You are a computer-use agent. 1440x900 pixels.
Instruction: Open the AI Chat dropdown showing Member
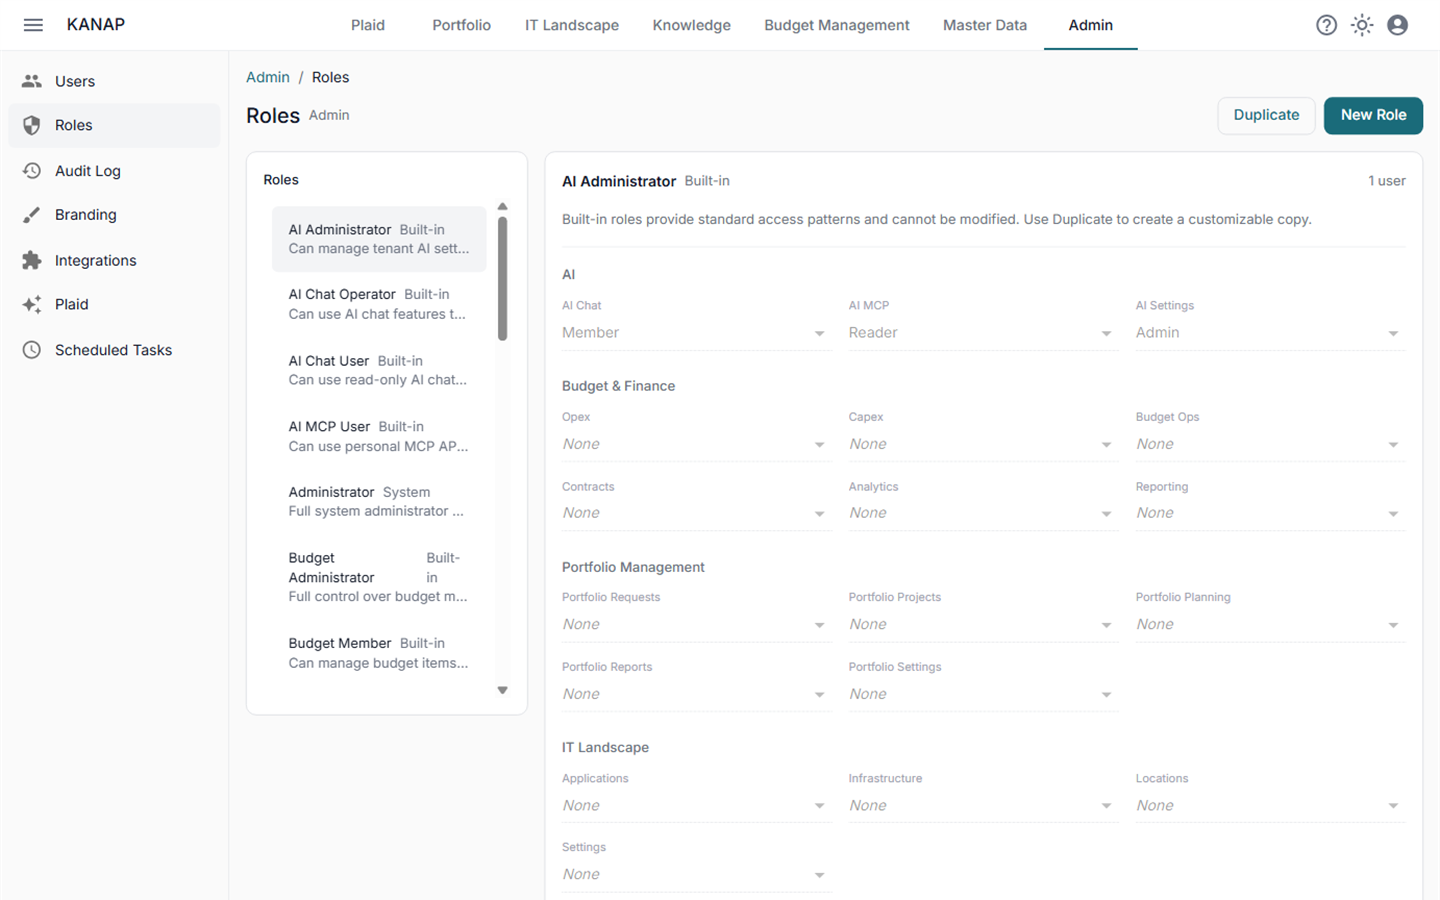tap(696, 333)
